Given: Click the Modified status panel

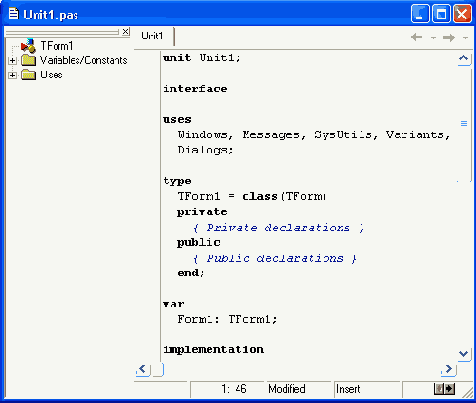Looking at the screenshot, I should tap(287, 389).
